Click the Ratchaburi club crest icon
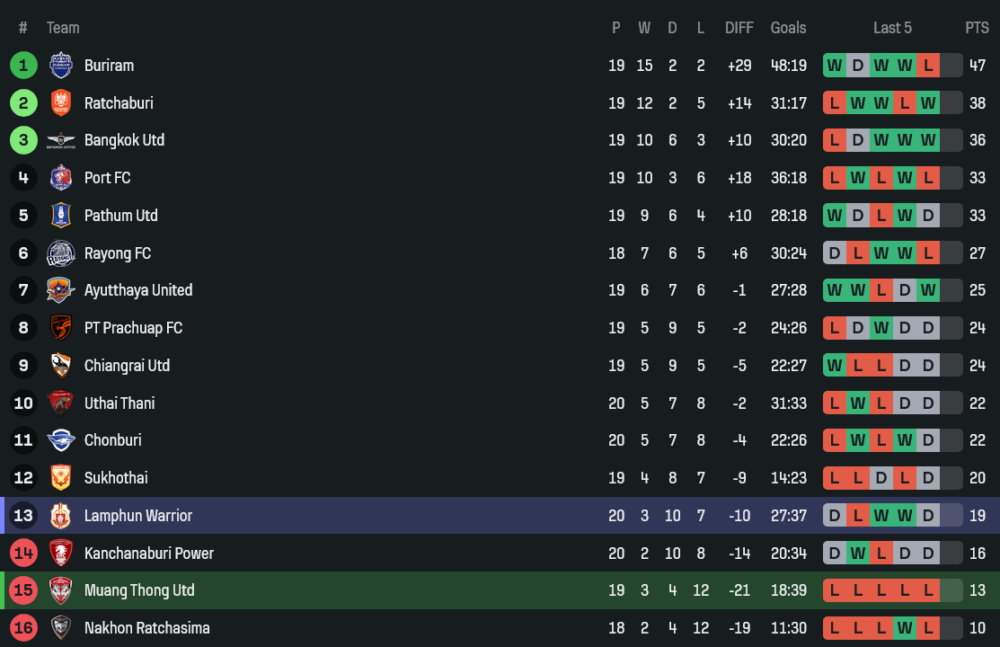Viewport: 1000px width, 647px height. [61, 103]
